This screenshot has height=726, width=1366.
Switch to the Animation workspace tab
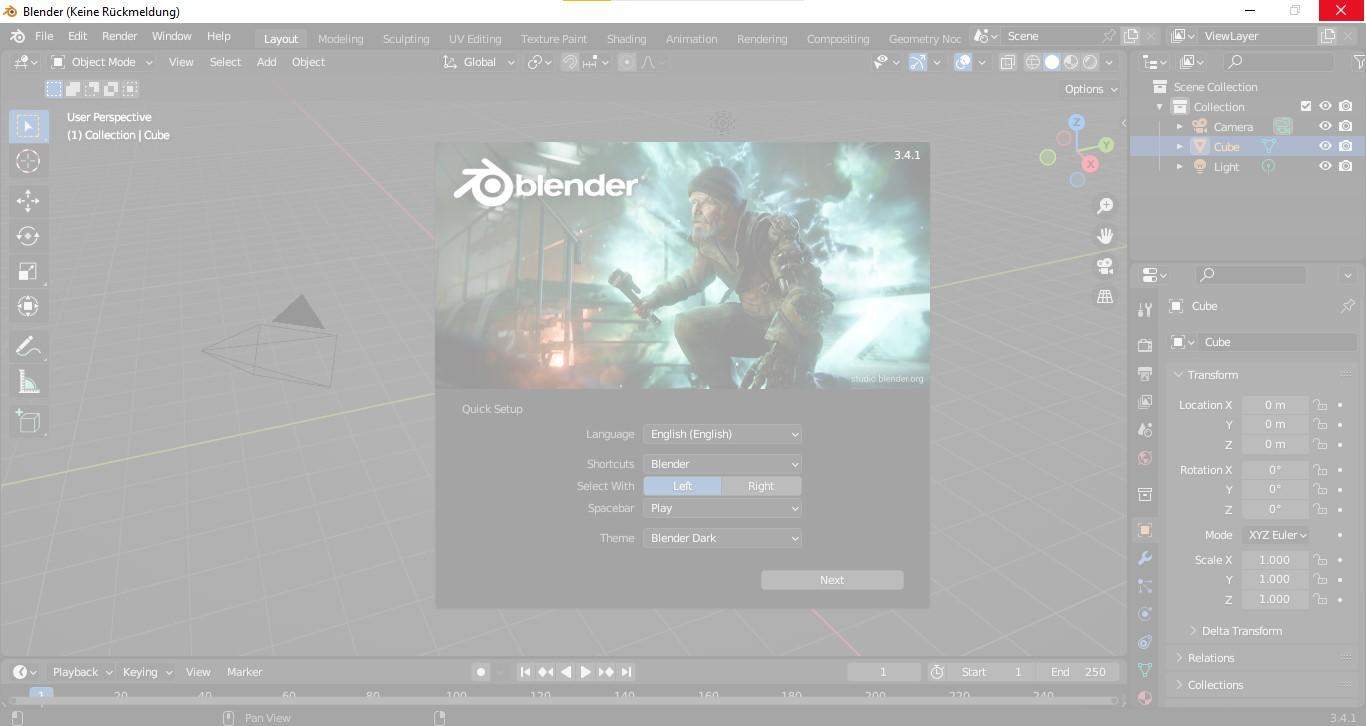(691, 38)
